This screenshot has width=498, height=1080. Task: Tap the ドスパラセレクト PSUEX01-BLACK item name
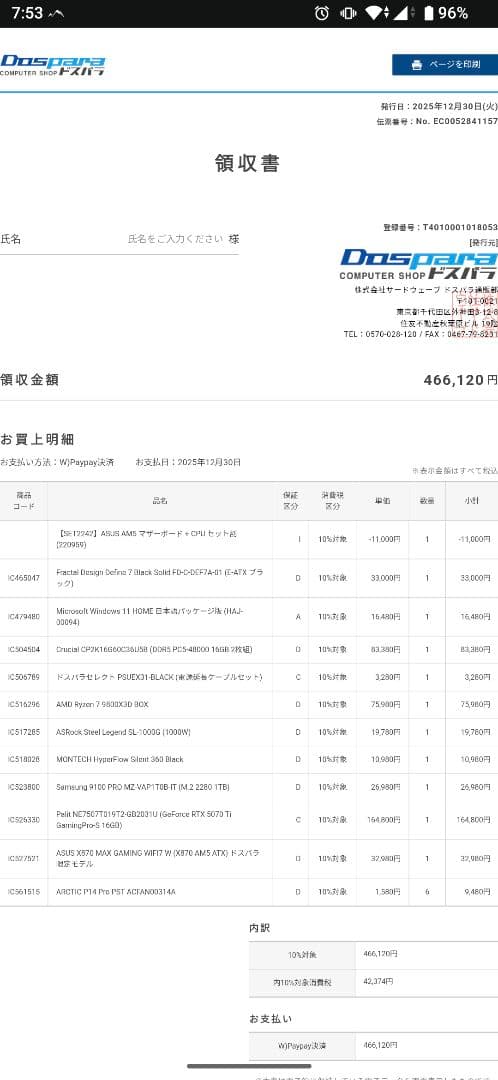(159, 677)
